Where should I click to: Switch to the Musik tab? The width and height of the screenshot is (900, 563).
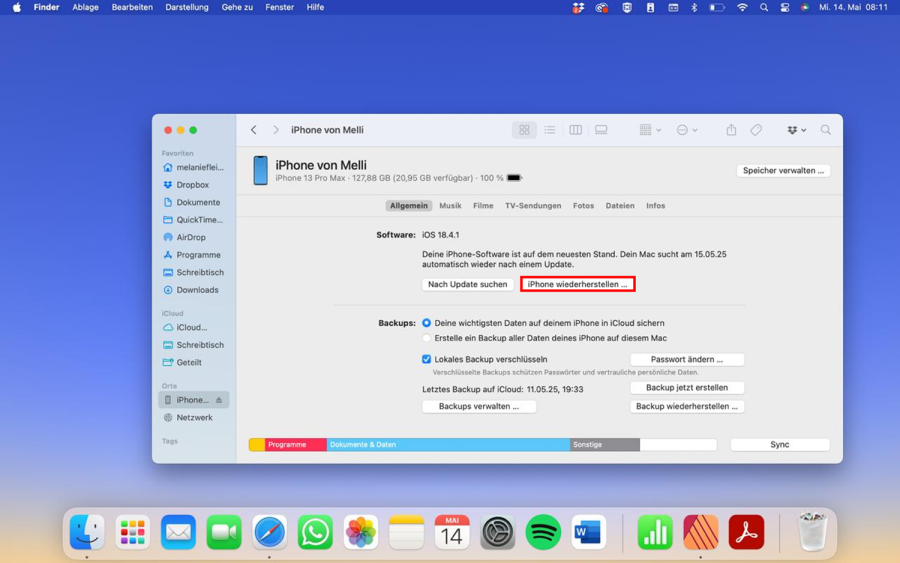(450, 205)
